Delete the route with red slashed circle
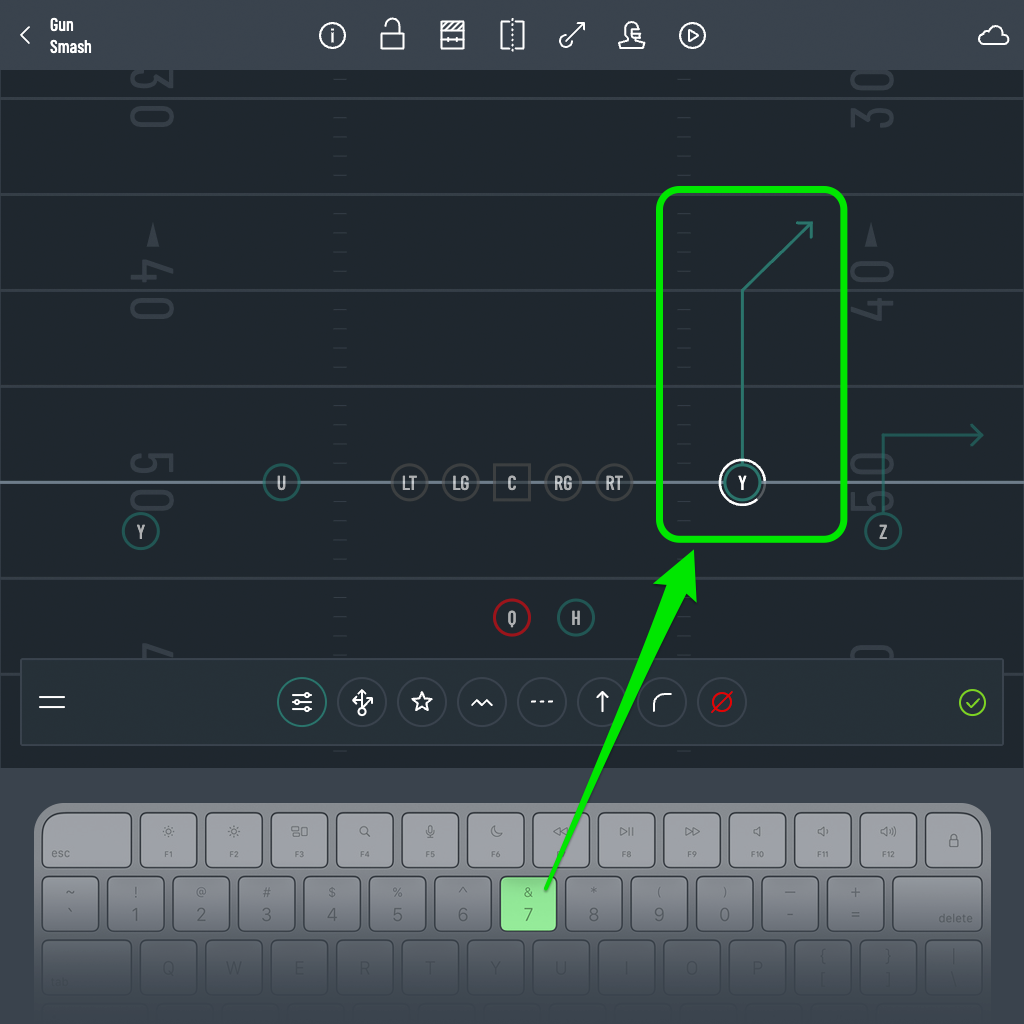The height and width of the screenshot is (1024, 1024). pos(722,702)
